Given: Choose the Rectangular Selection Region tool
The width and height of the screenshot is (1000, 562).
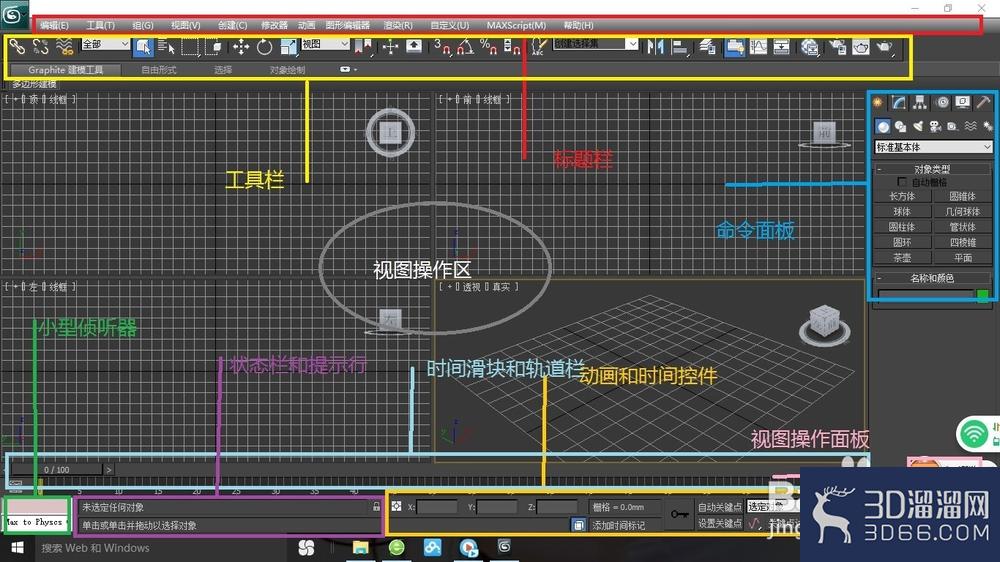Looking at the screenshot, I should tap(190, 47).
